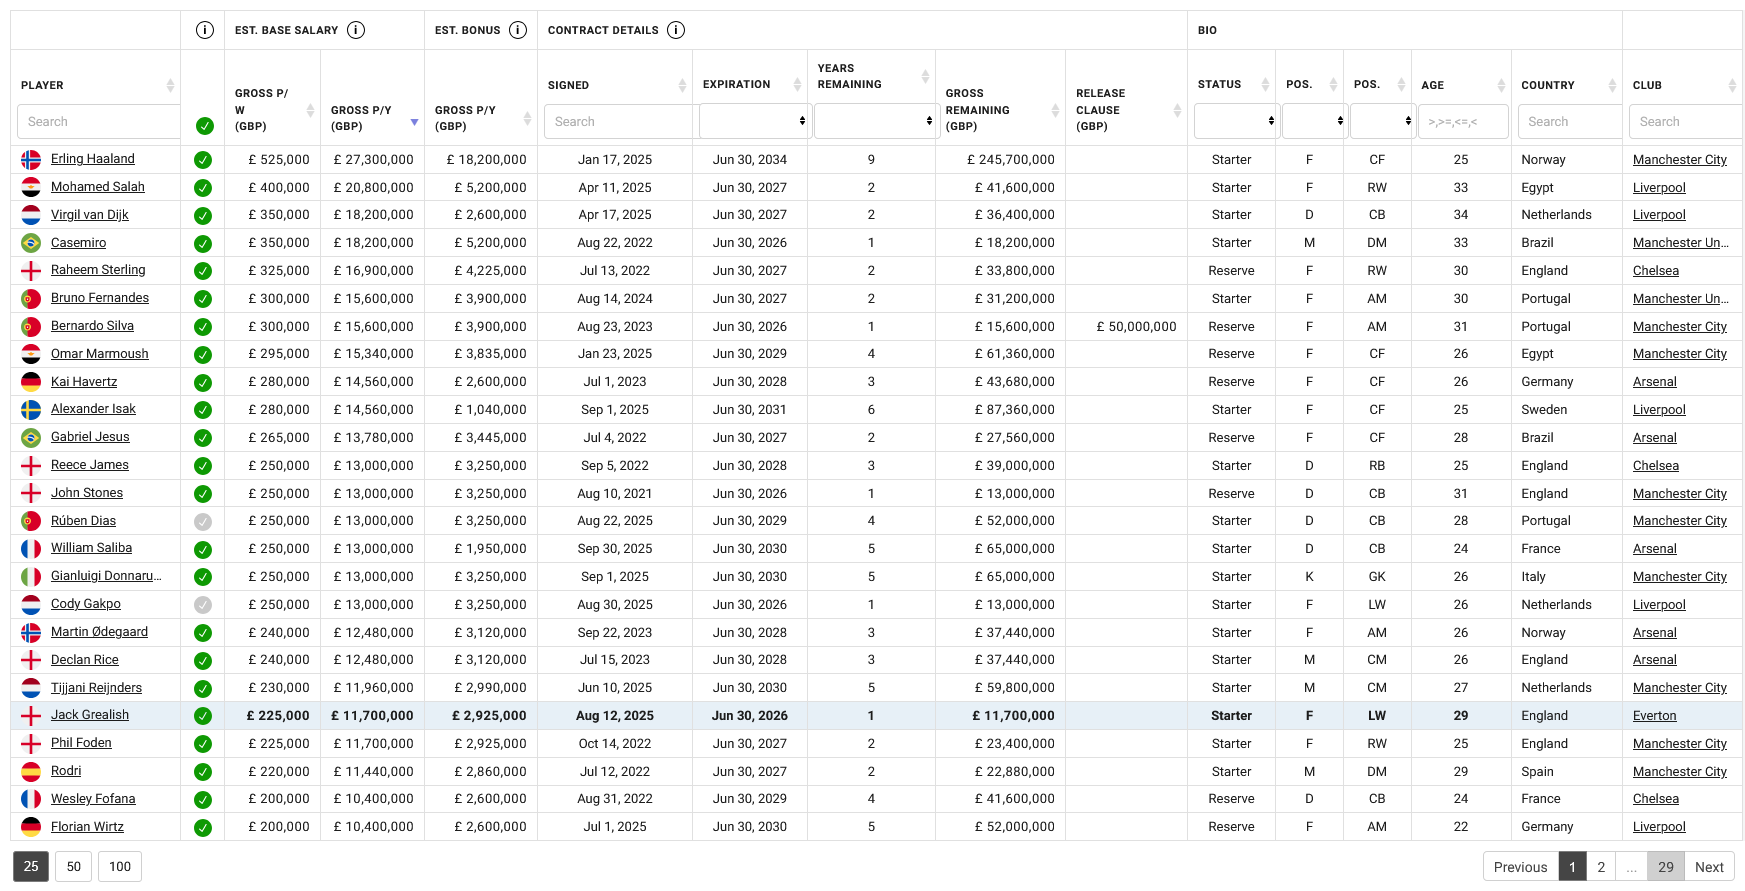Click Mohamed Salah's Egypt flag icon
This screenshot has height=891, width=1745.
(31, 187)
